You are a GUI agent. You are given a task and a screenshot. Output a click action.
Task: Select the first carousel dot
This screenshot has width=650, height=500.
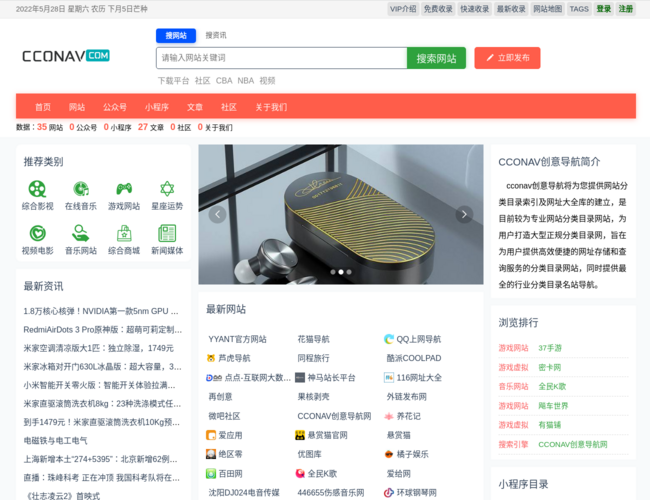[333, 272]
